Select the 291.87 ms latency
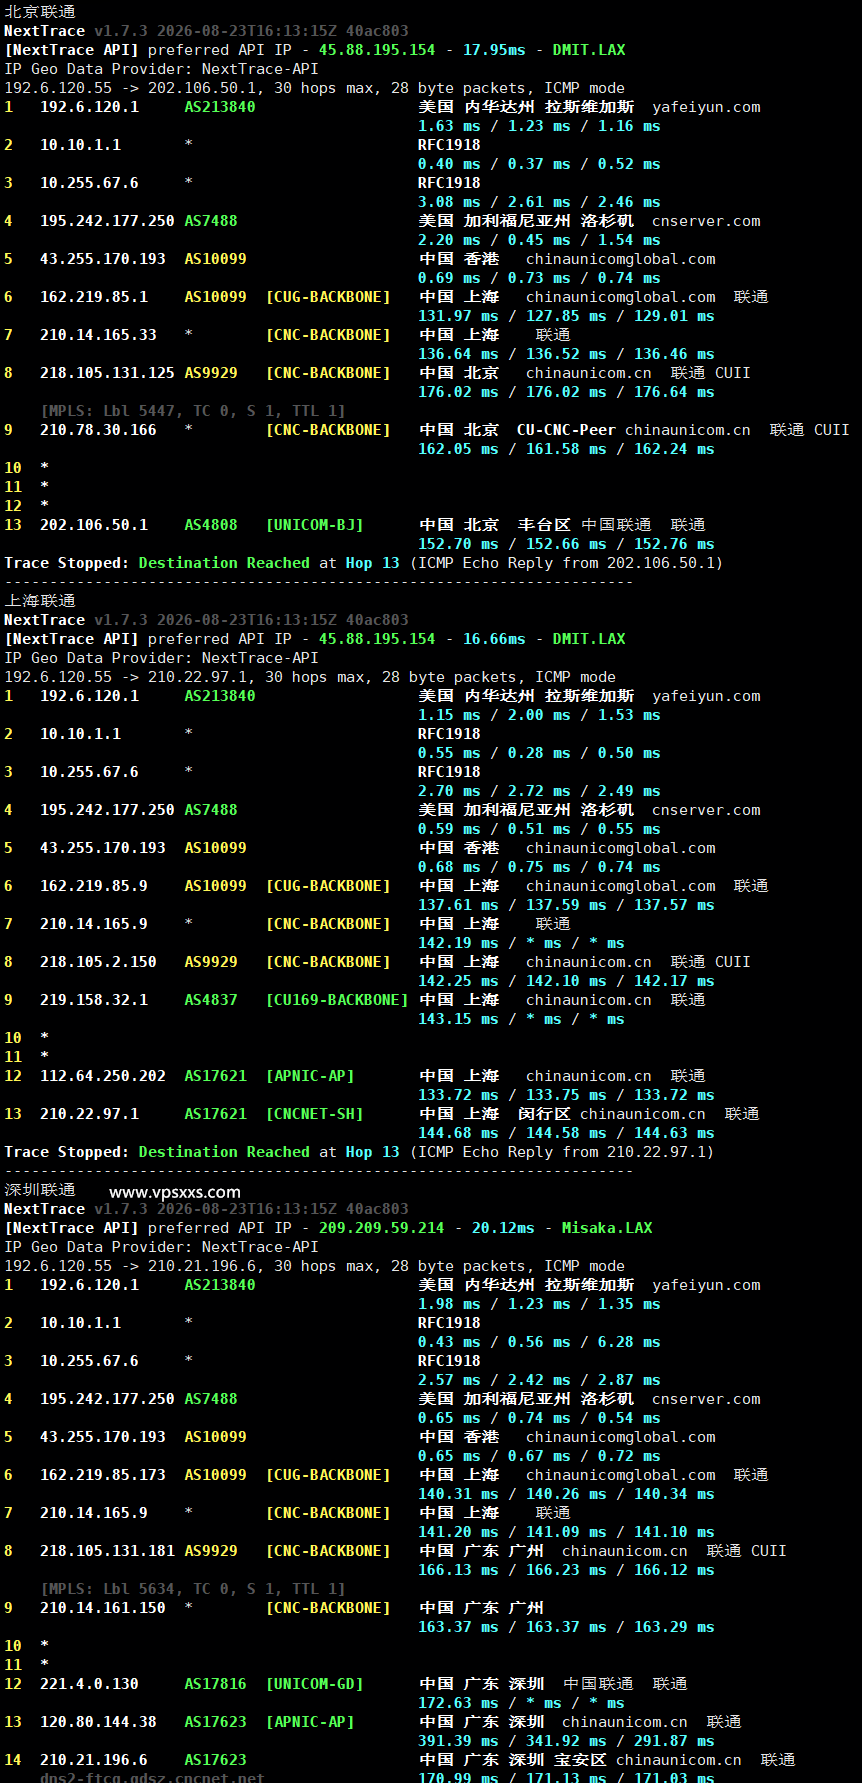 coord(674,1741)
